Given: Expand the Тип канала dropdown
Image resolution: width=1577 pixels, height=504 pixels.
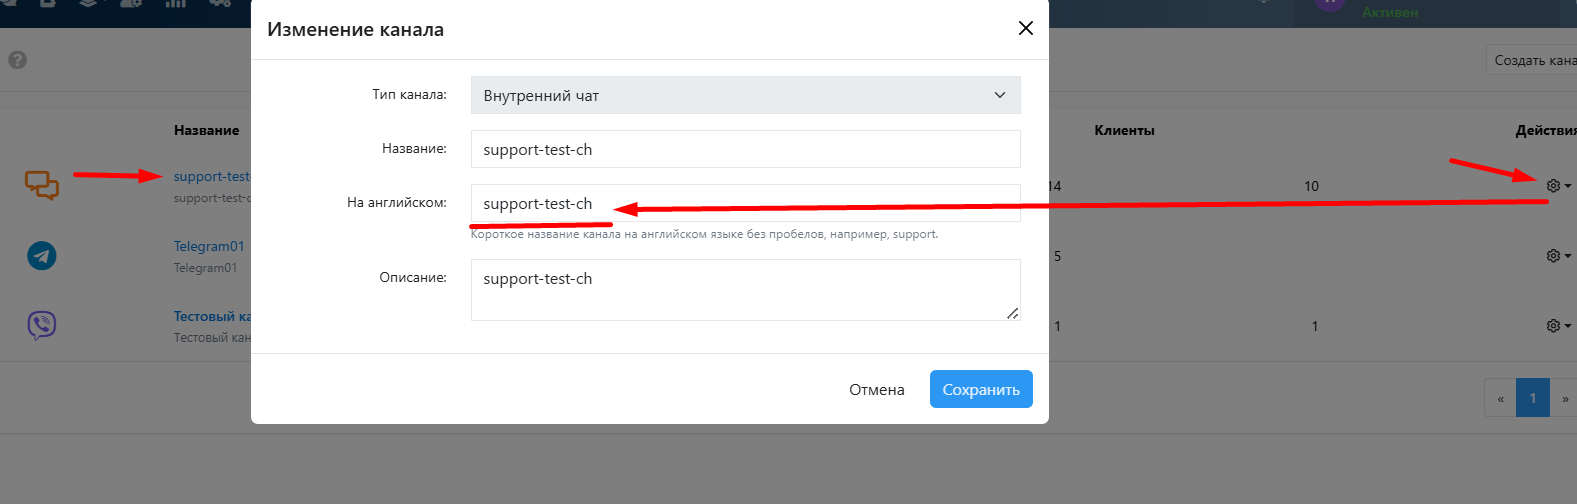Looking at the screenshot, I should click(745, 95).
